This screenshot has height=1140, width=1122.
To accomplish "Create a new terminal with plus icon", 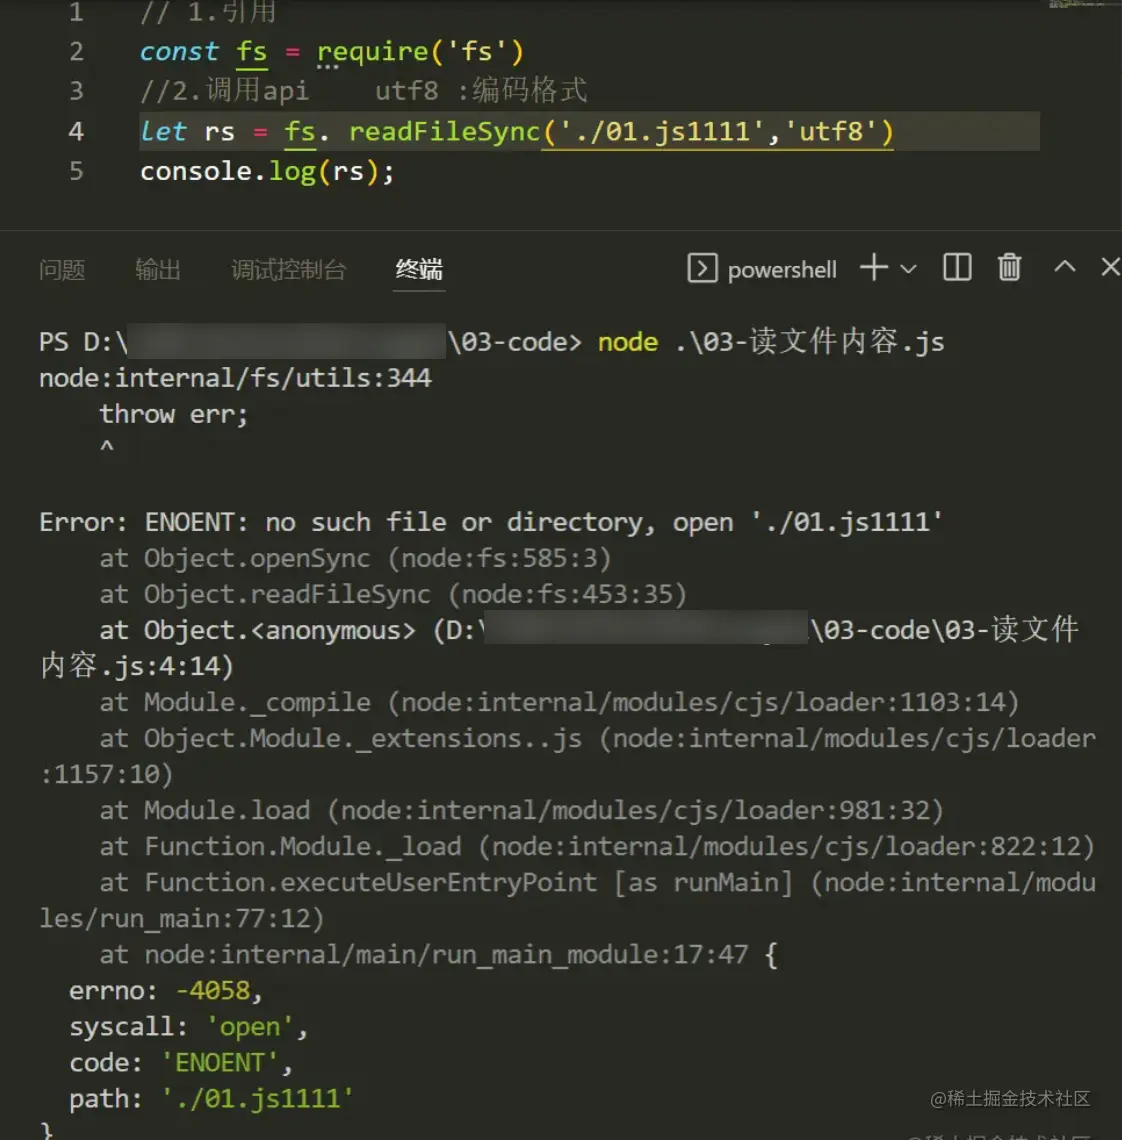I will (x=873, y=268).
